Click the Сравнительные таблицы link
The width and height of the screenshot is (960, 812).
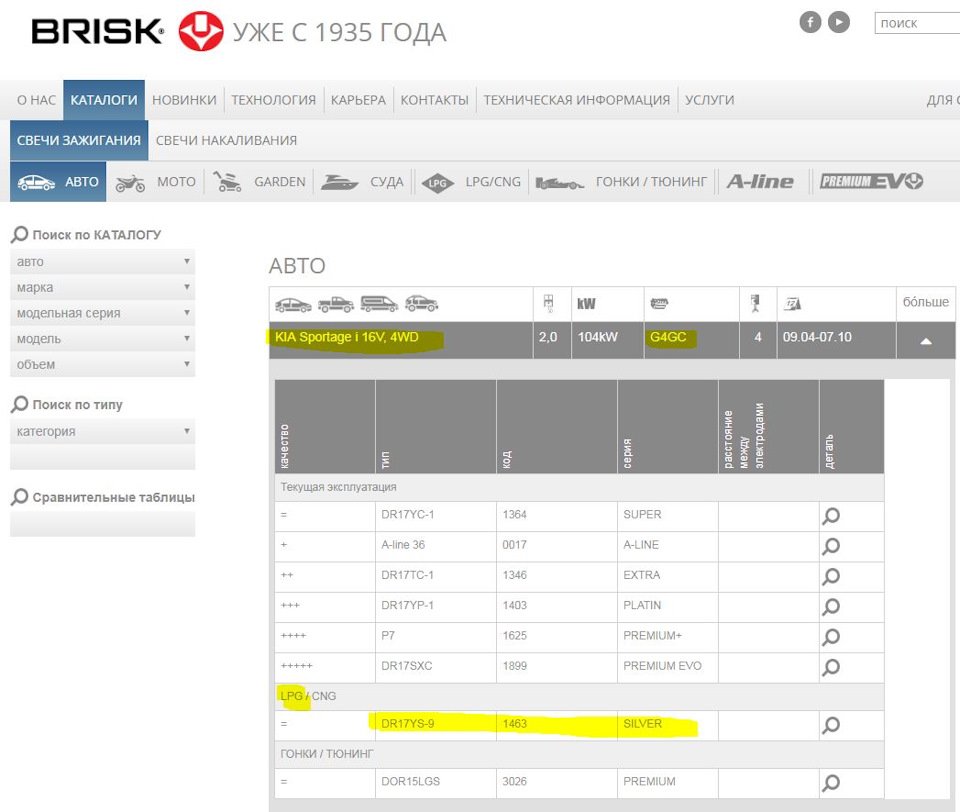point(113,497)
